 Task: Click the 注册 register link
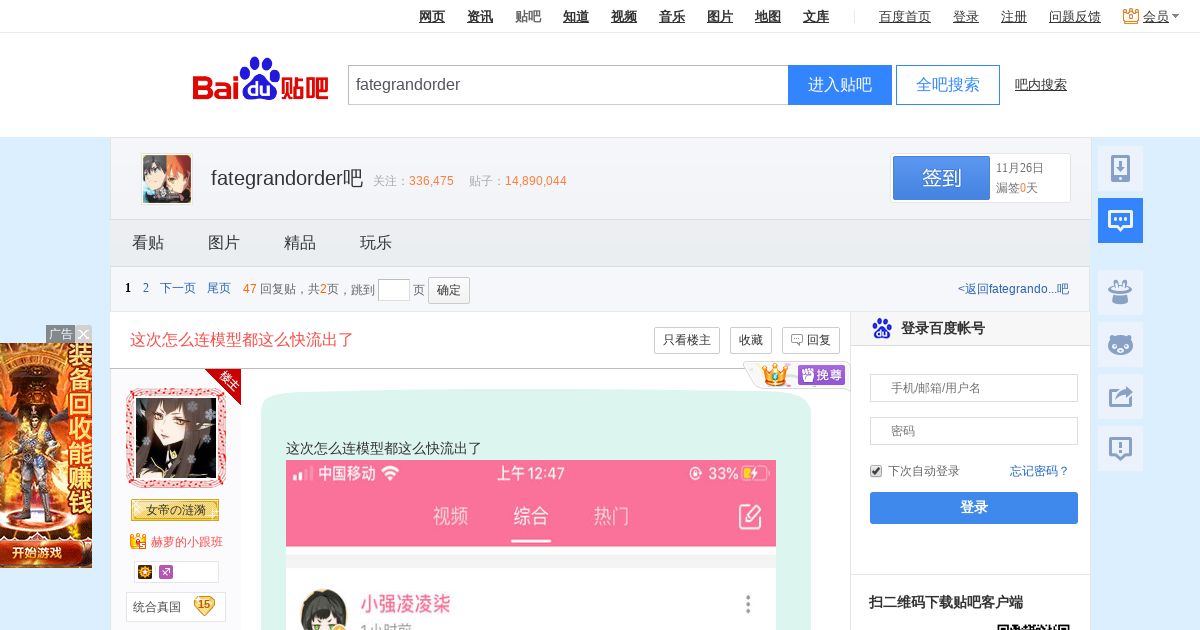coord(1014,16)
